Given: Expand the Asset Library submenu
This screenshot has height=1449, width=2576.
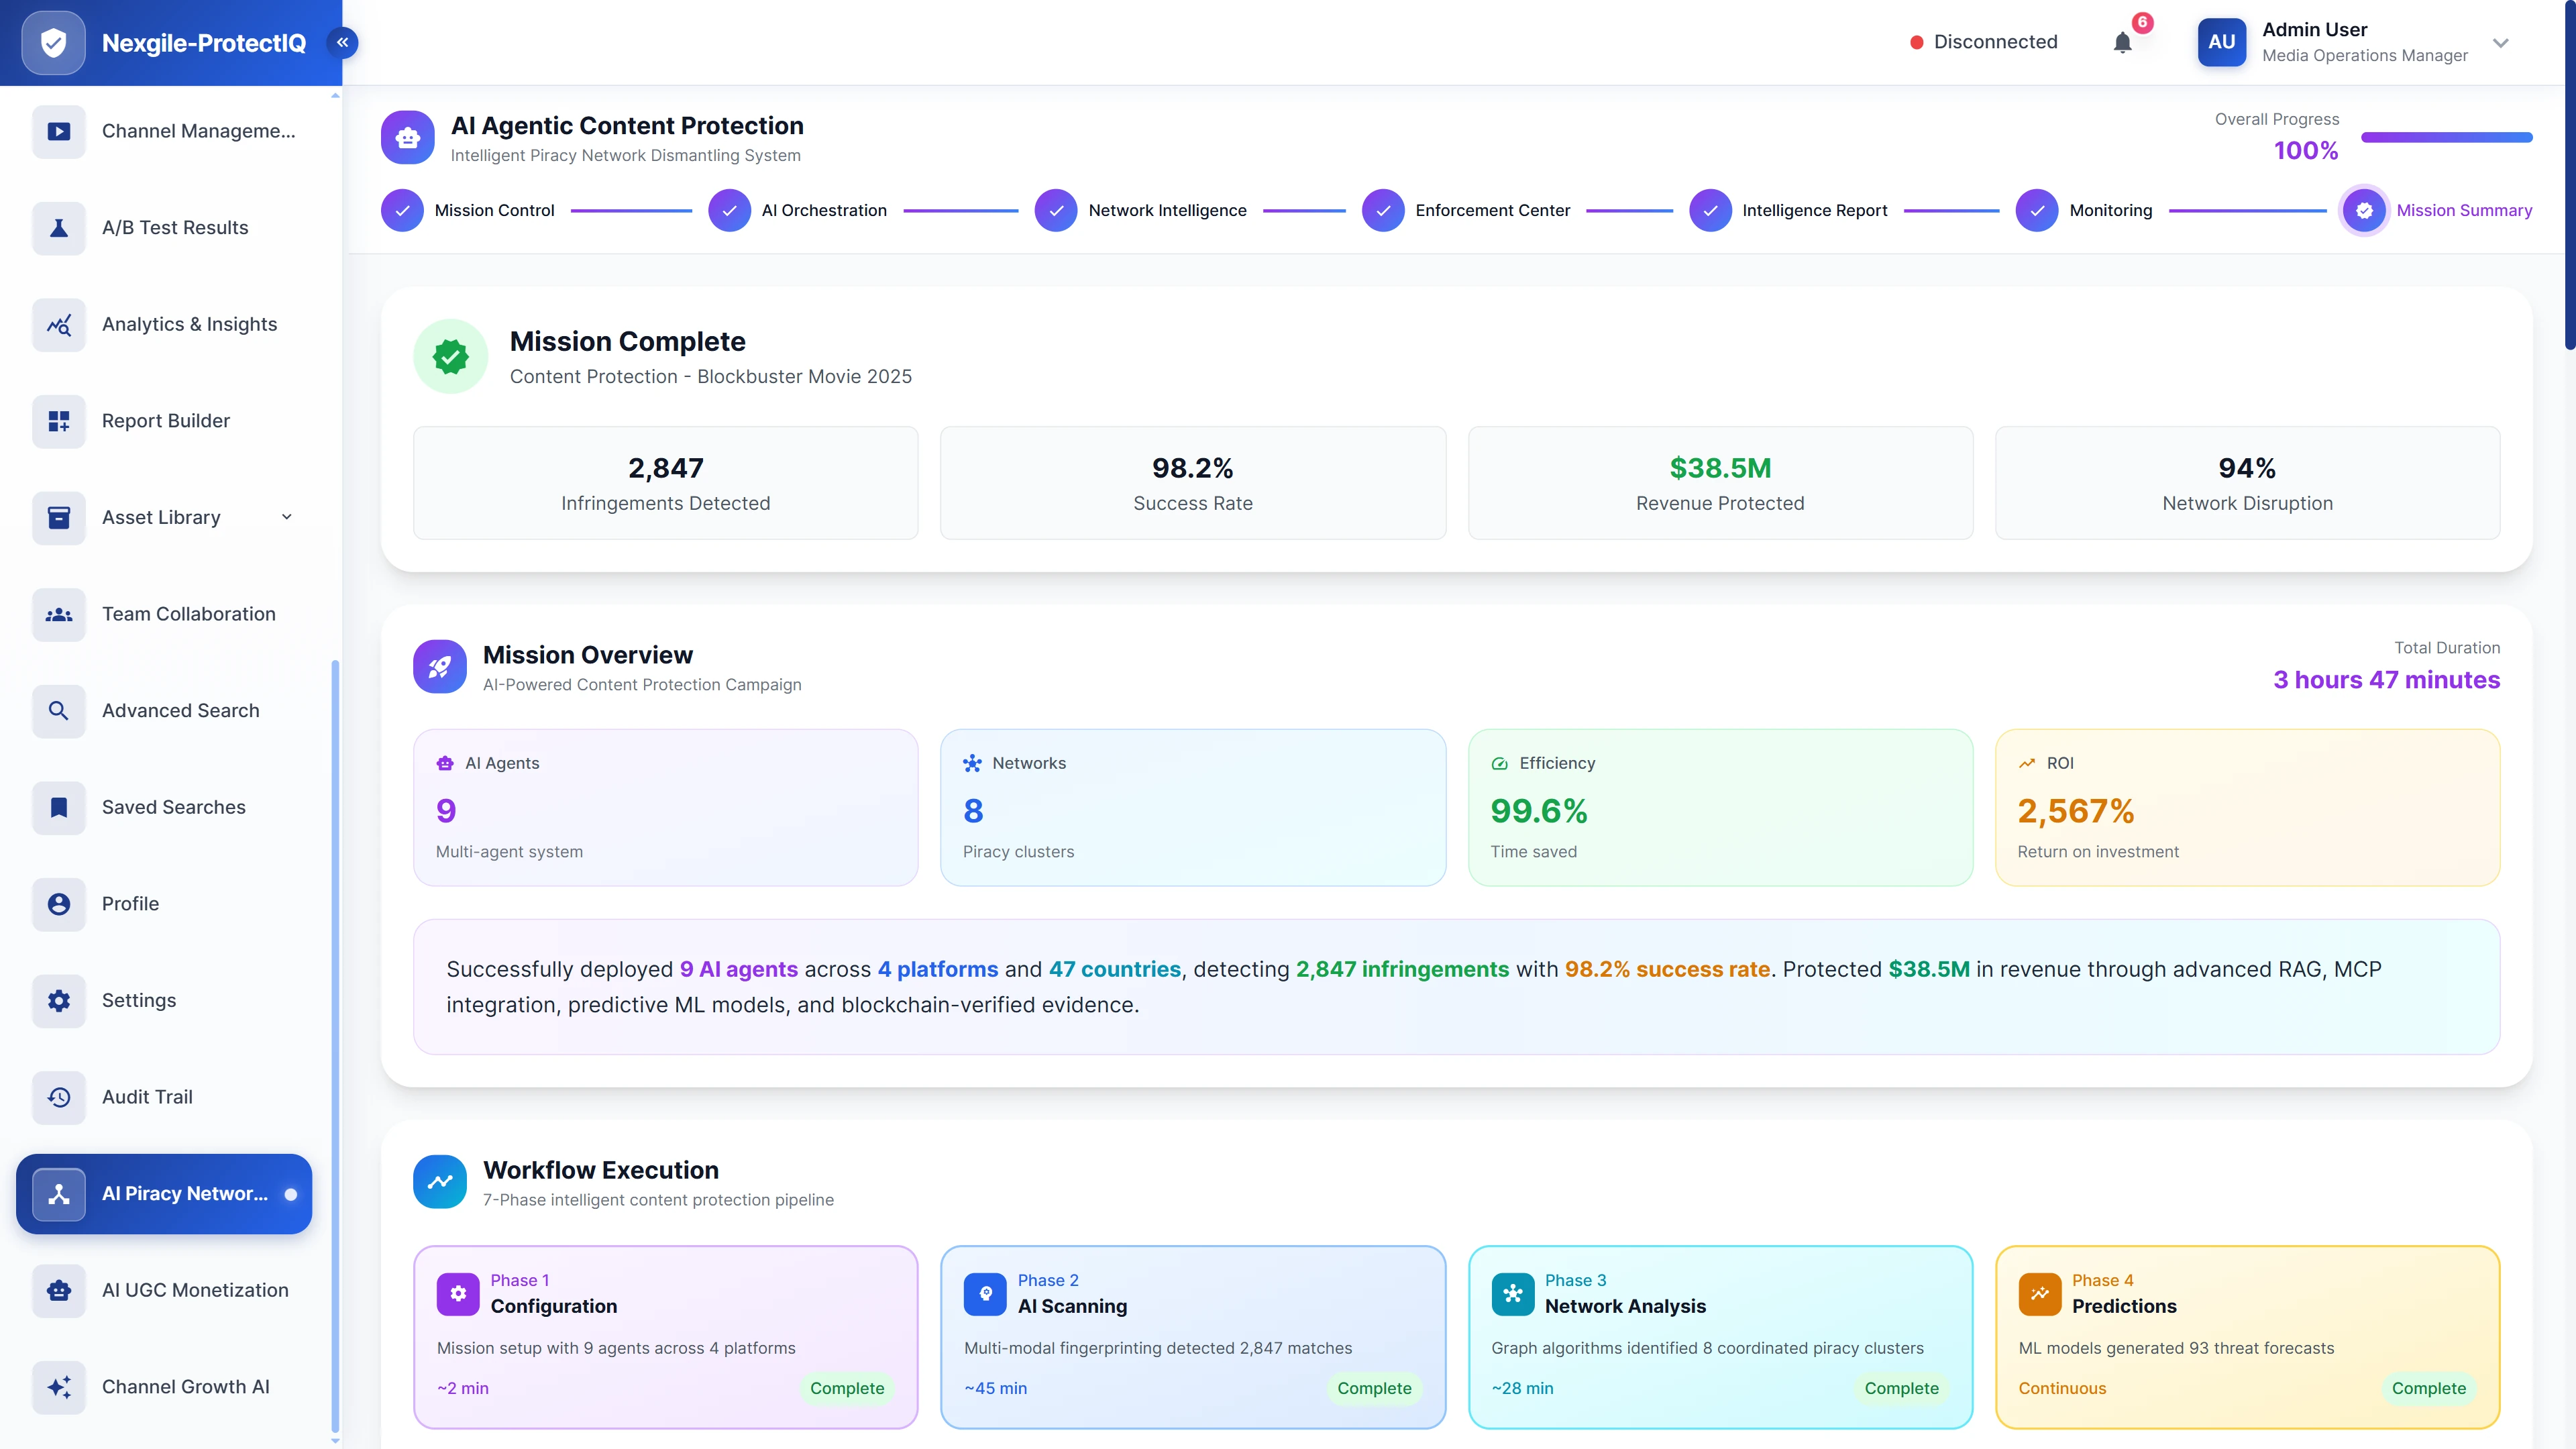Looking at the screenshot, I should (x=287, y=517).
